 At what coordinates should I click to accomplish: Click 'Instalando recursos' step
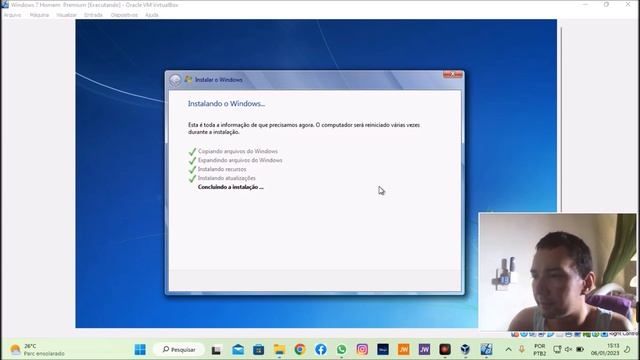pos(222,169)
